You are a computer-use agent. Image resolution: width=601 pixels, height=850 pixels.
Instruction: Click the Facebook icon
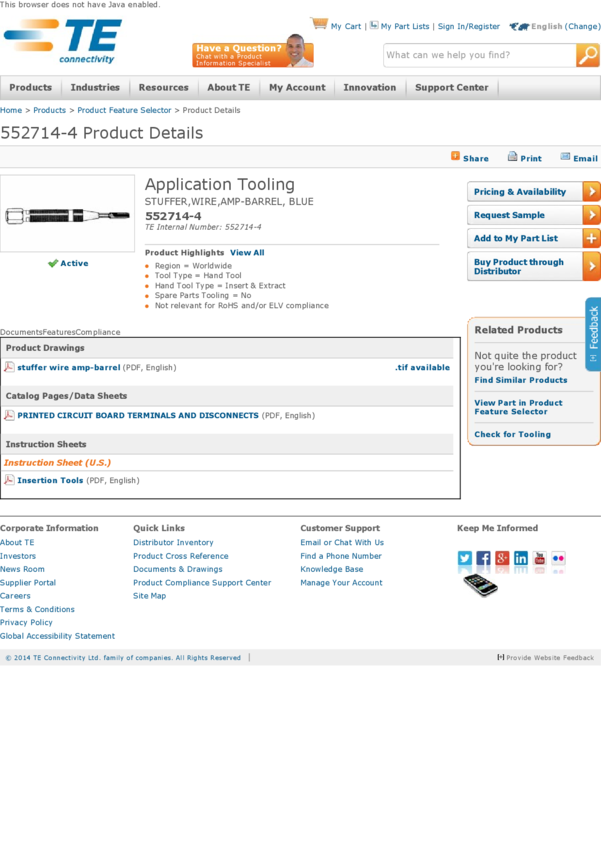pos(483,558)
